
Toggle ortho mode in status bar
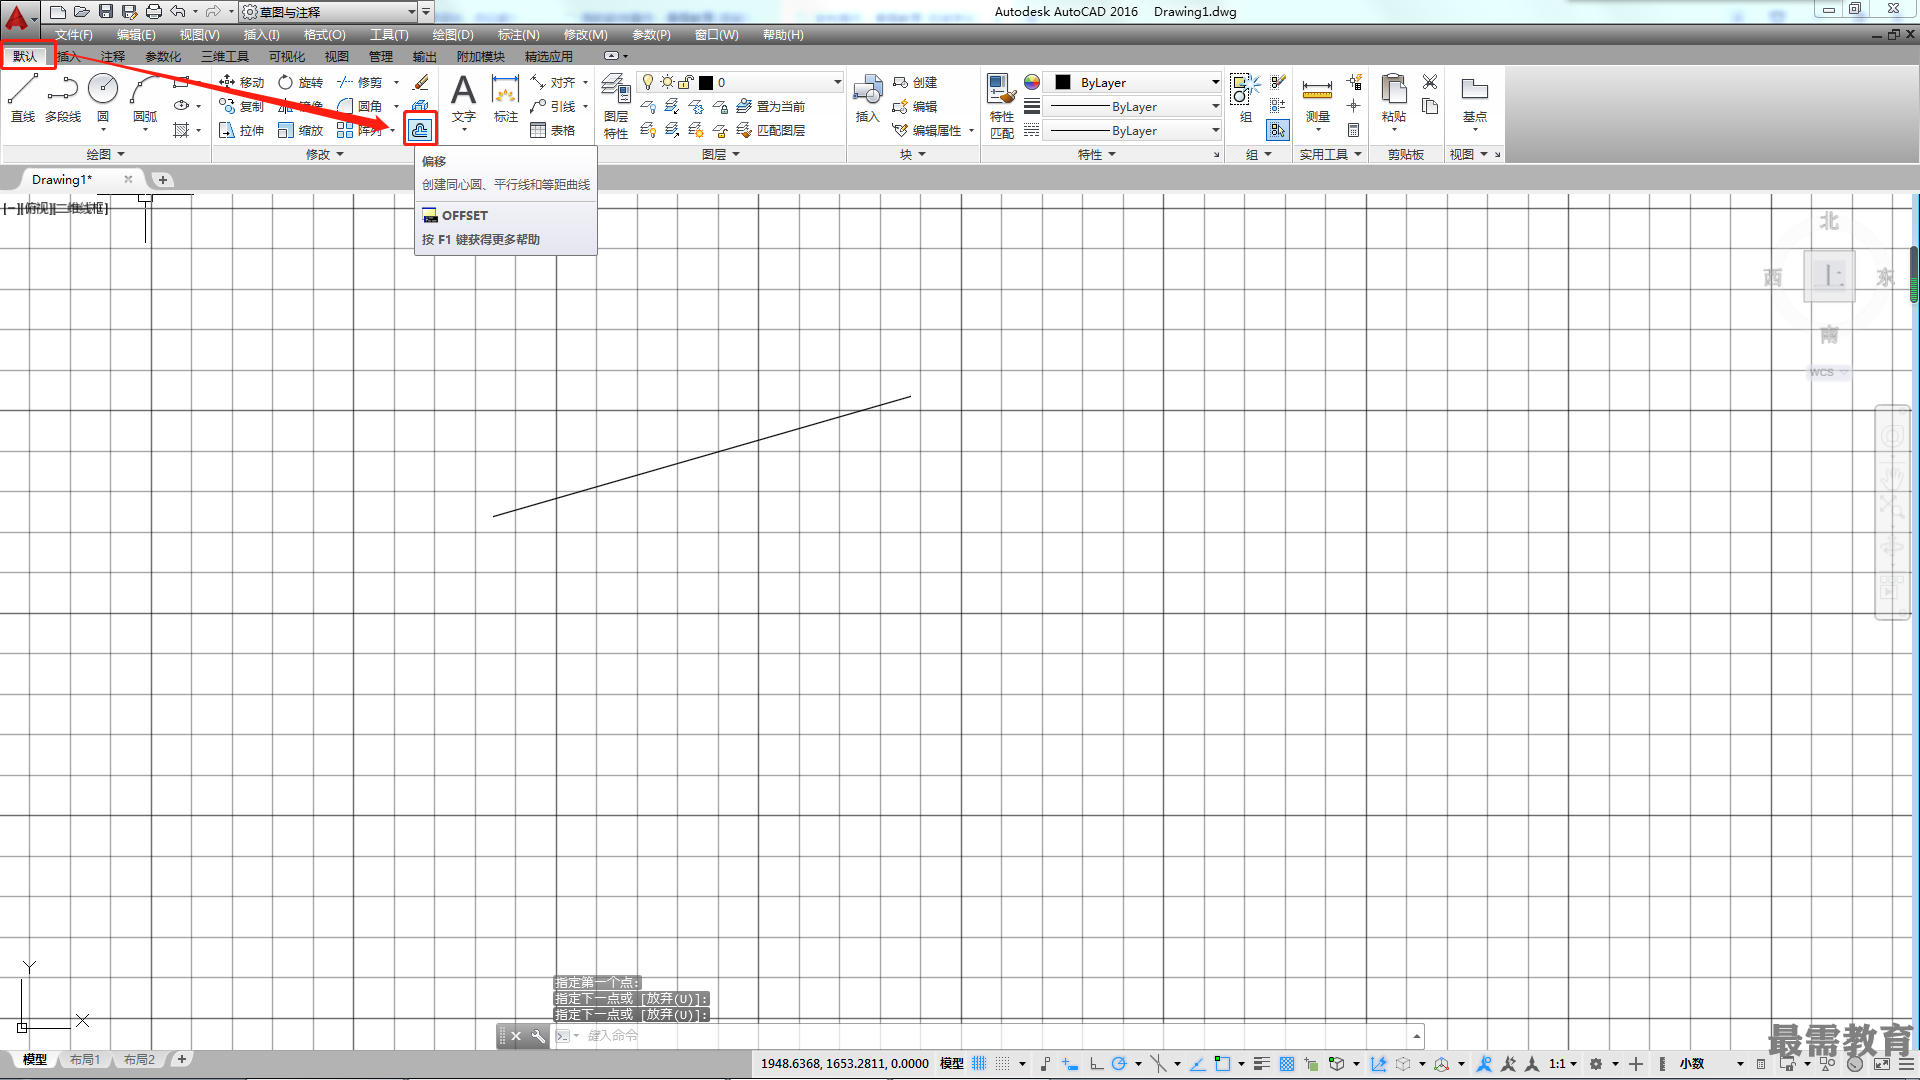pos(1097,1064)
